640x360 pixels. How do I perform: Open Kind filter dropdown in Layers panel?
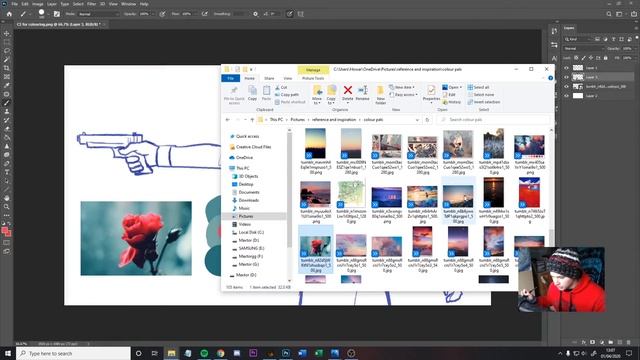coord(578,39)
